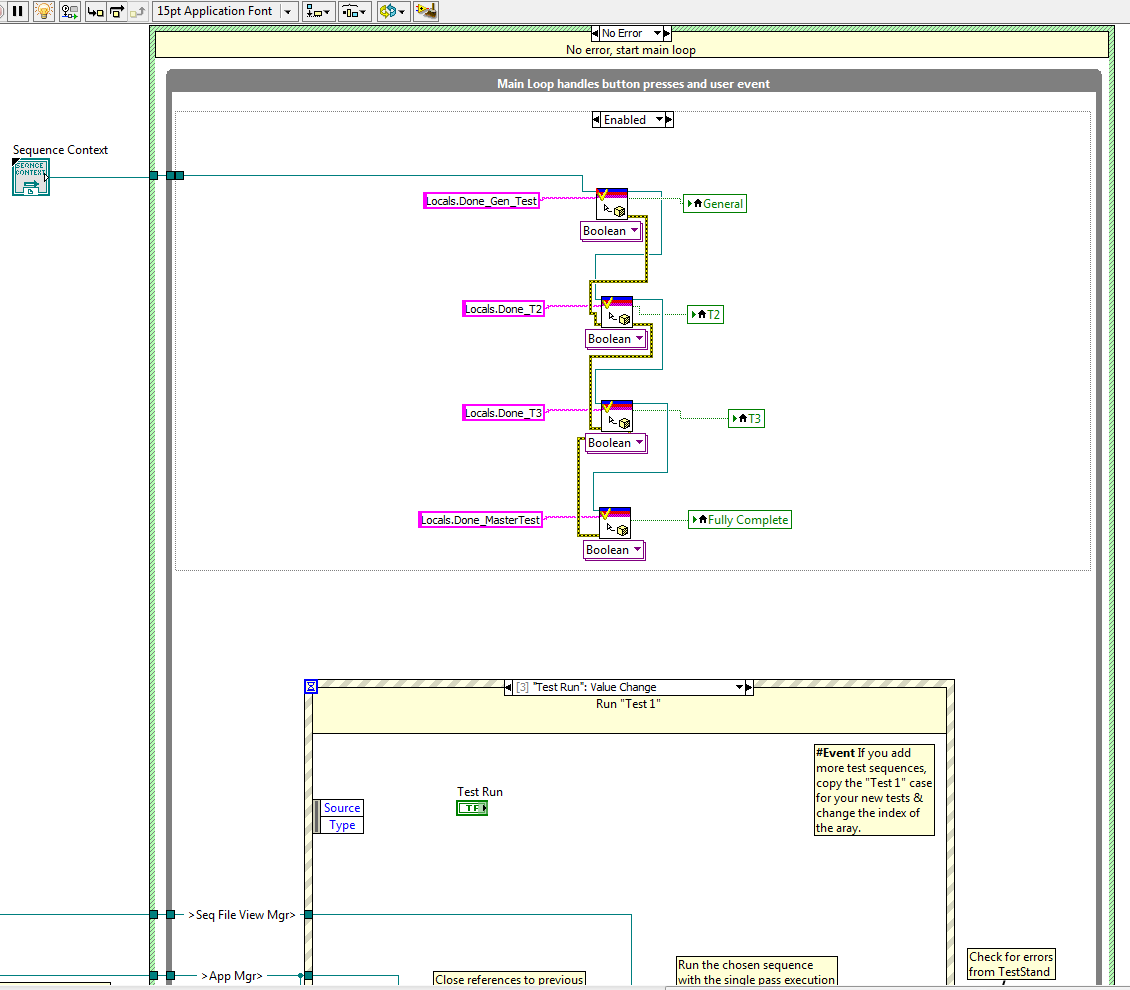This screenshot has width=1130, height=990.
Task: Click property node wired to Locals.Done_Gen_Test
Action: [612, 204]
